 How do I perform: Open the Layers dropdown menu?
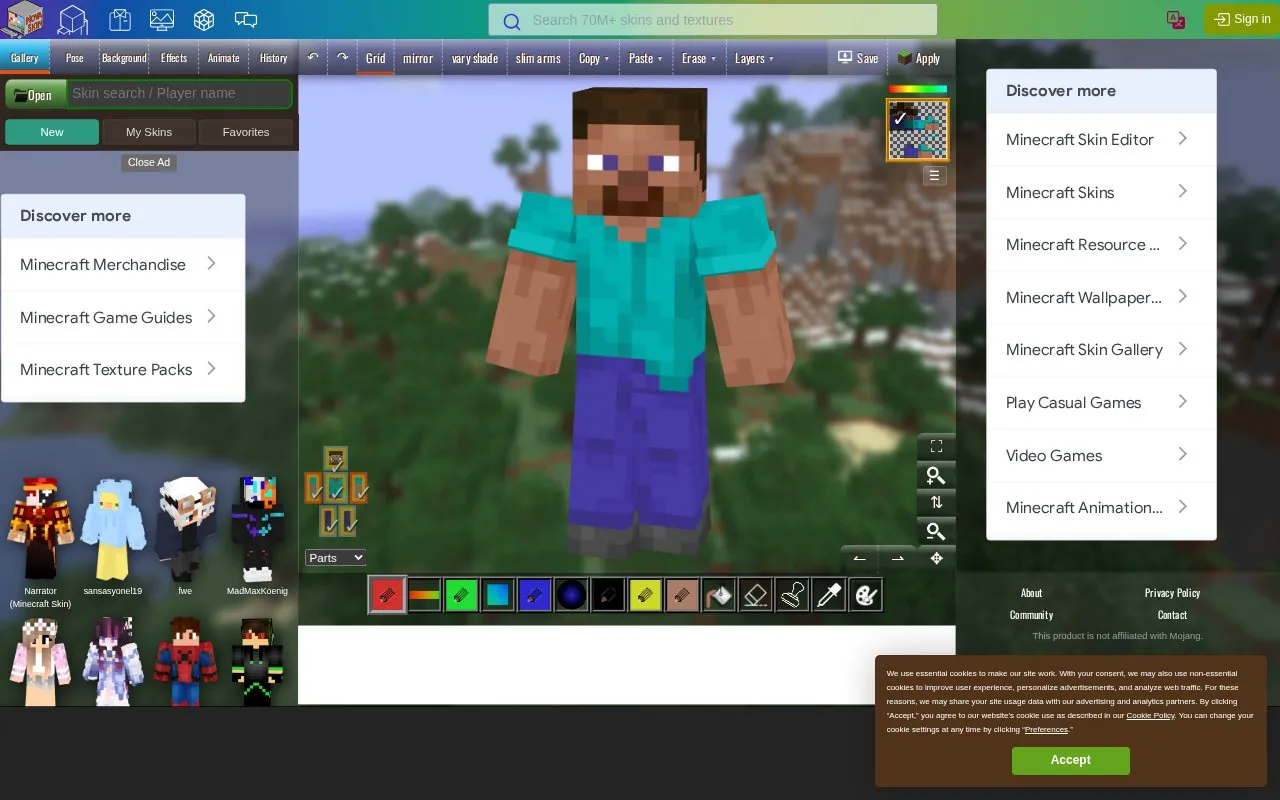point(754,58)
